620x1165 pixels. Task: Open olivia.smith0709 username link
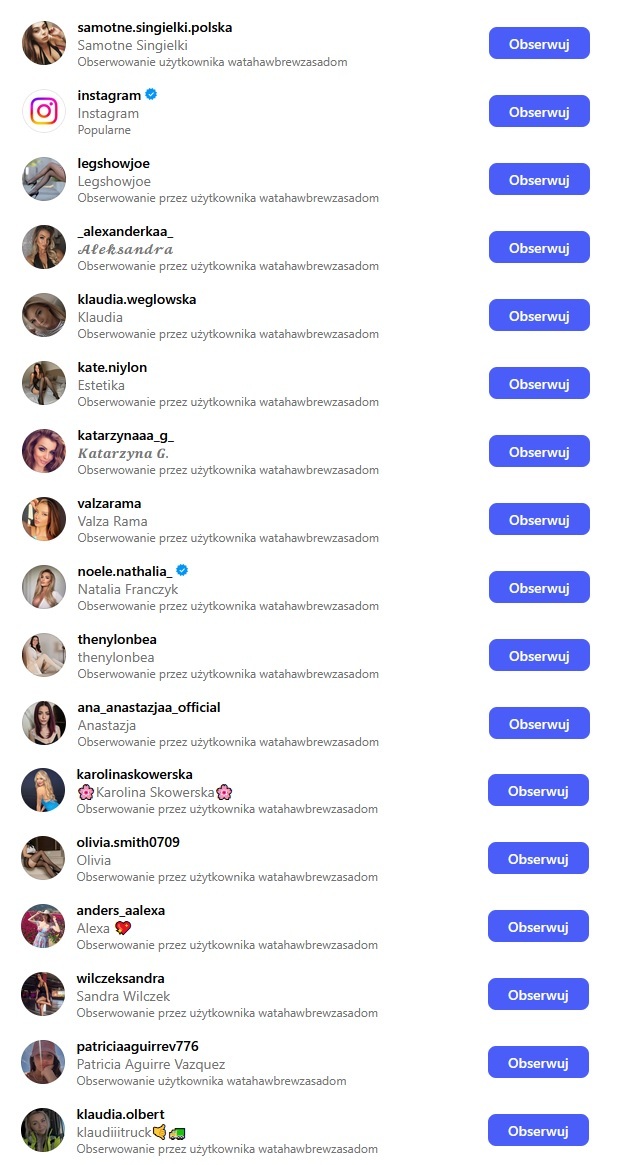tap(128, 843)
